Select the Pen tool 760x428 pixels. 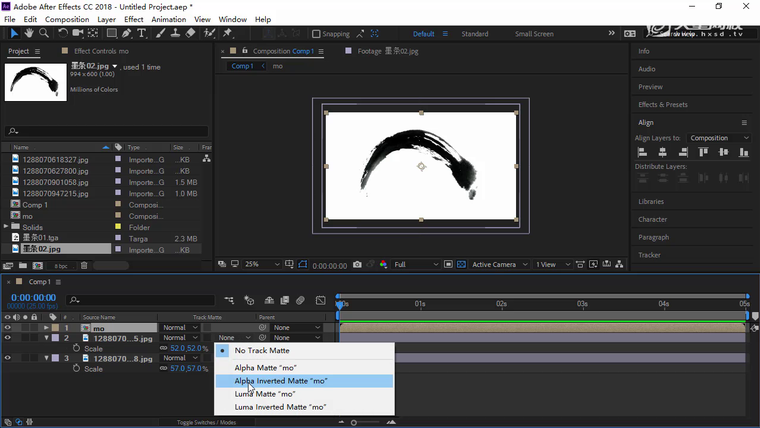127,33
